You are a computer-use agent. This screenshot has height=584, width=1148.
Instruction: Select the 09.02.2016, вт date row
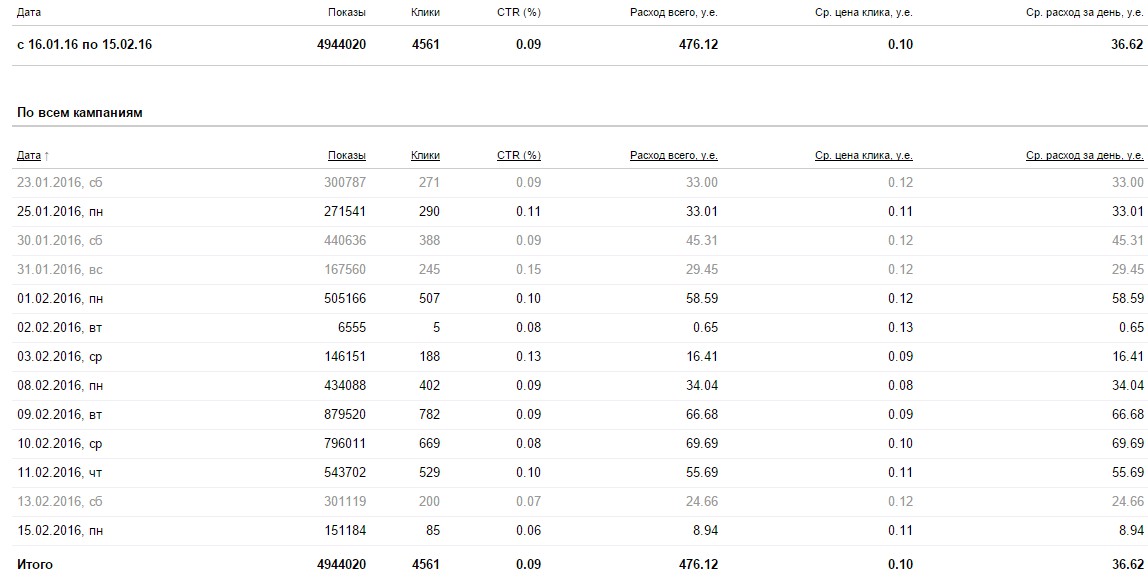pos(60,415)
